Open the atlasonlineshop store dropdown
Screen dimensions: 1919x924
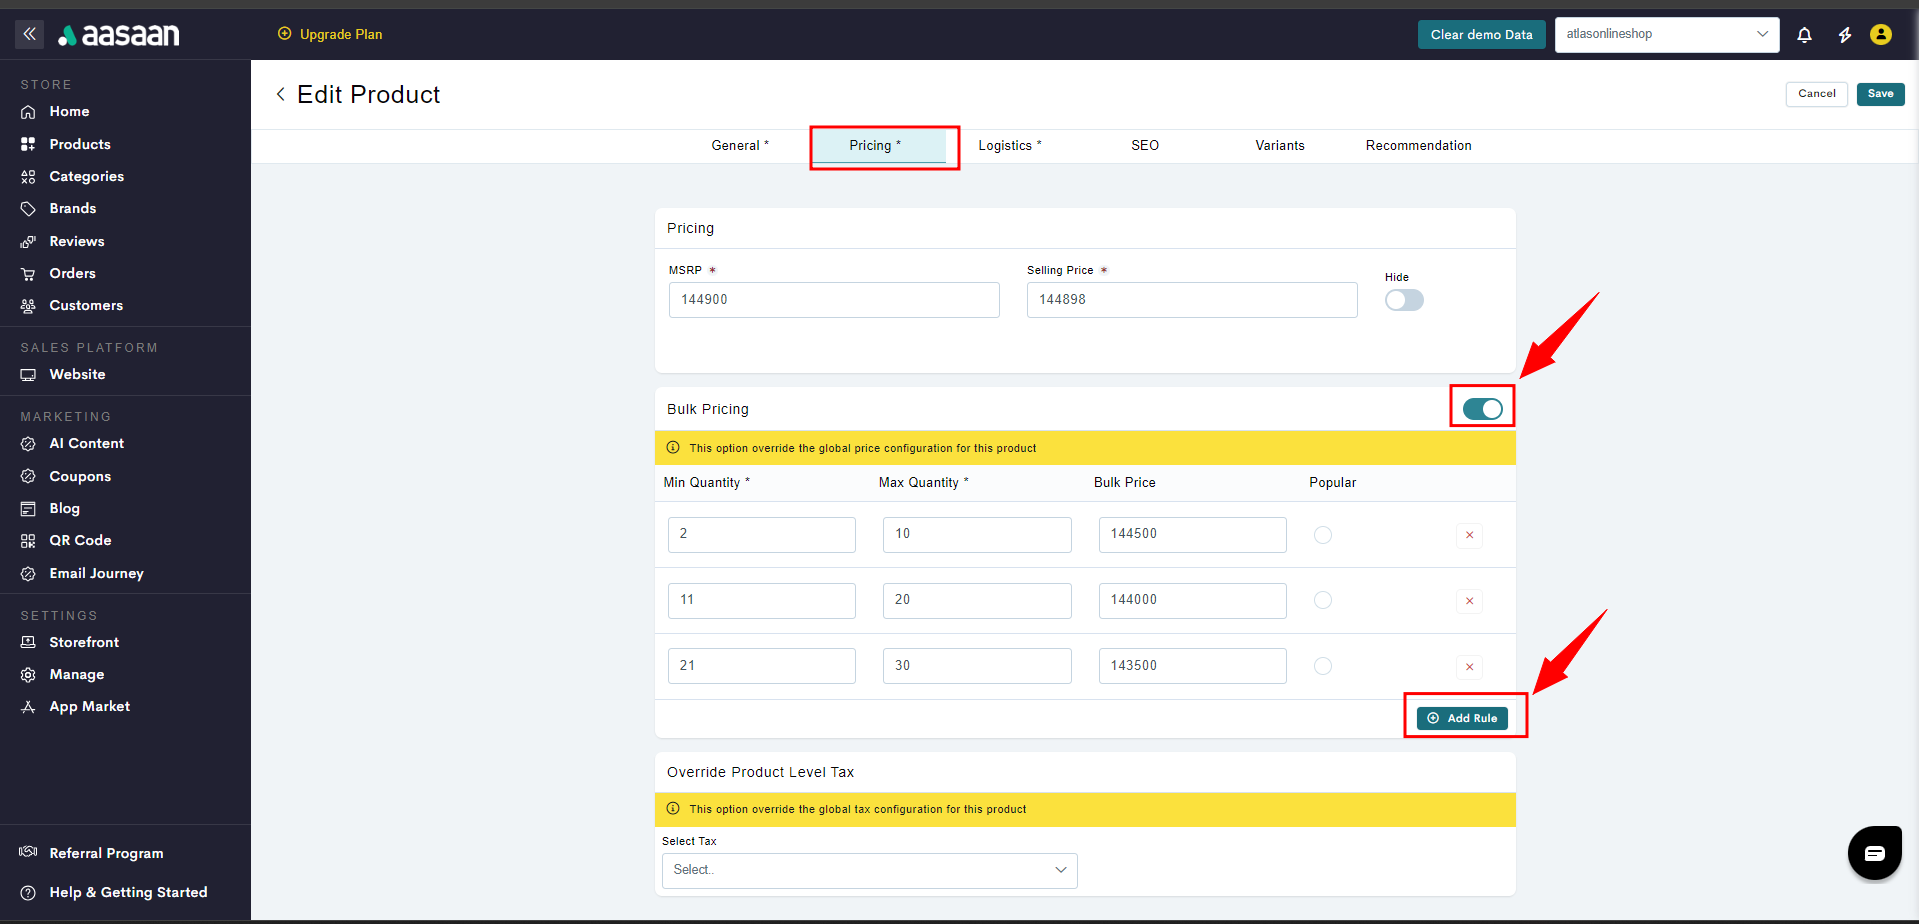(x=1666, y=34)
